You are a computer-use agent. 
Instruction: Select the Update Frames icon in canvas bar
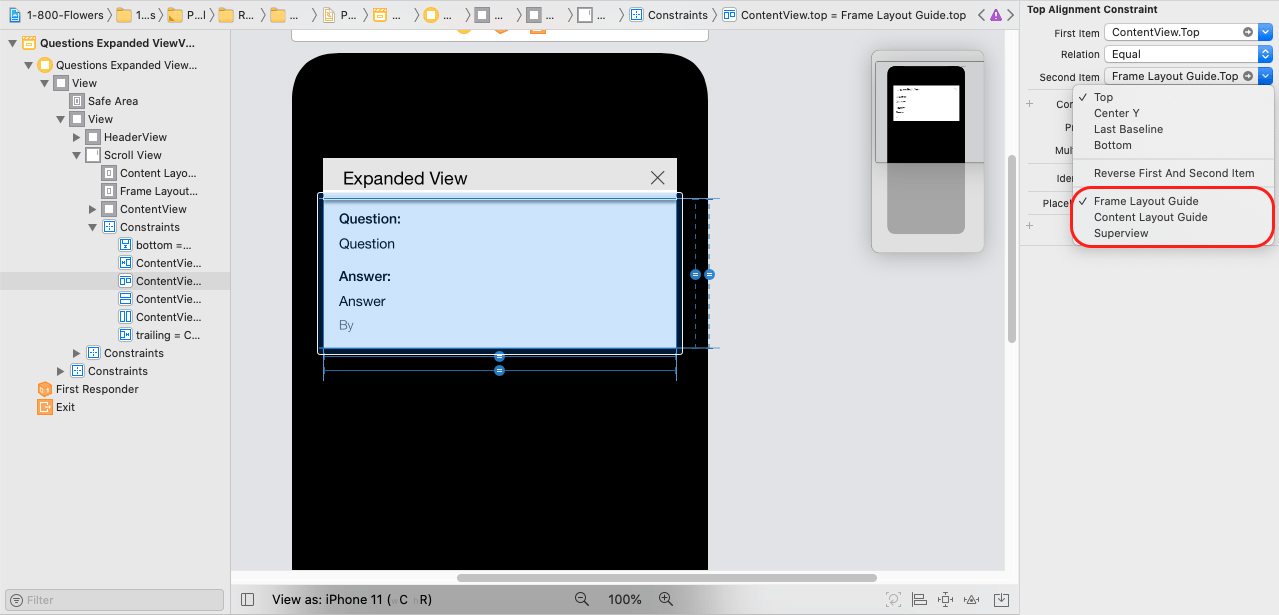click(x=893, y=599)
